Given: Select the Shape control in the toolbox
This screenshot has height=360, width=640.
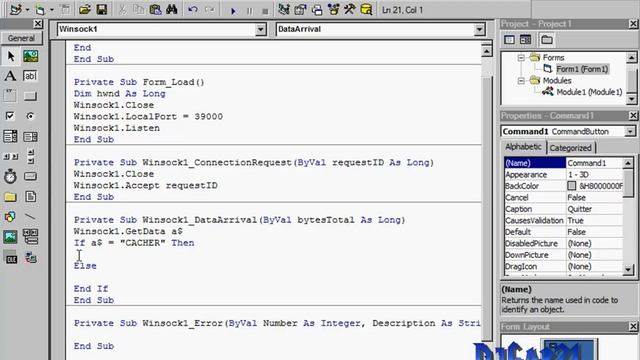Looking at the screenshot, I should tap(11, 217).
